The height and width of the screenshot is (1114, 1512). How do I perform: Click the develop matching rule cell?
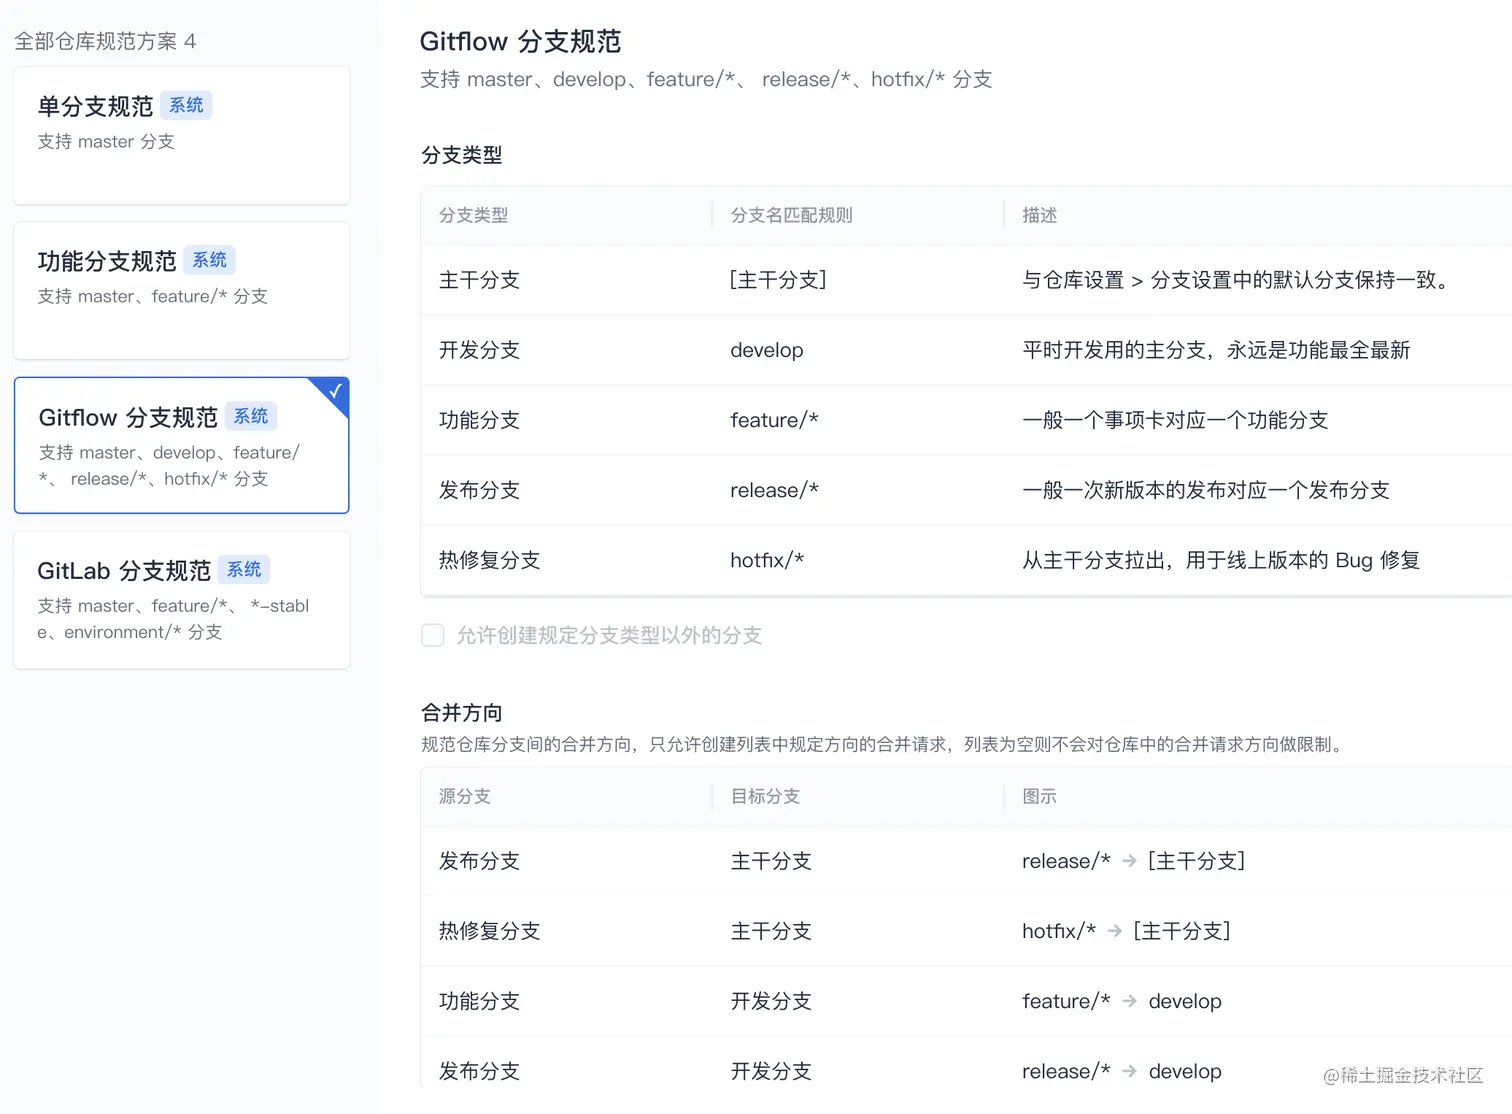pyautogui.click(x=767, y=350)
